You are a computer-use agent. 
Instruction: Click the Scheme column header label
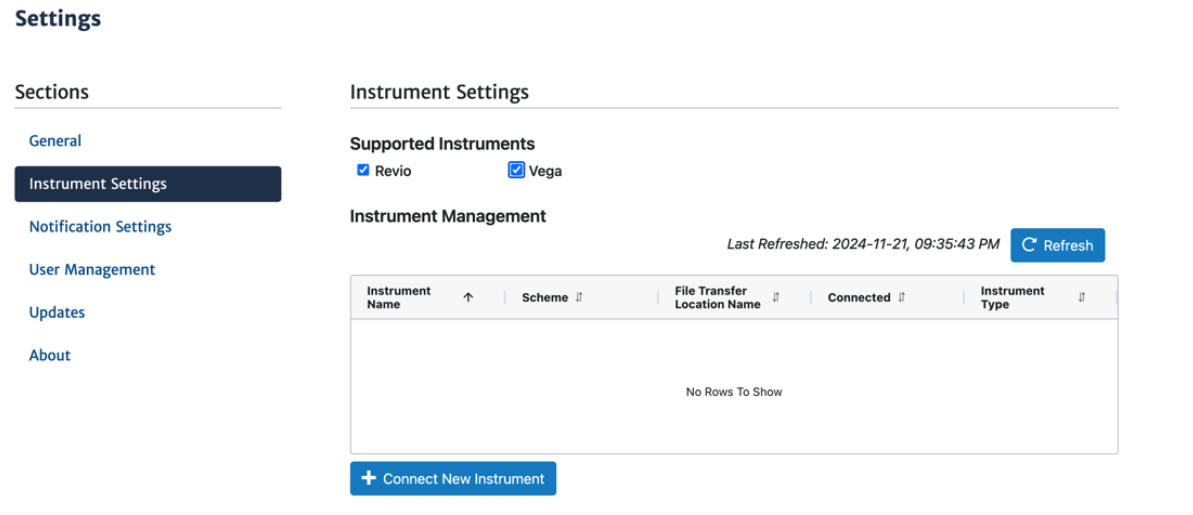pos(544,298)
